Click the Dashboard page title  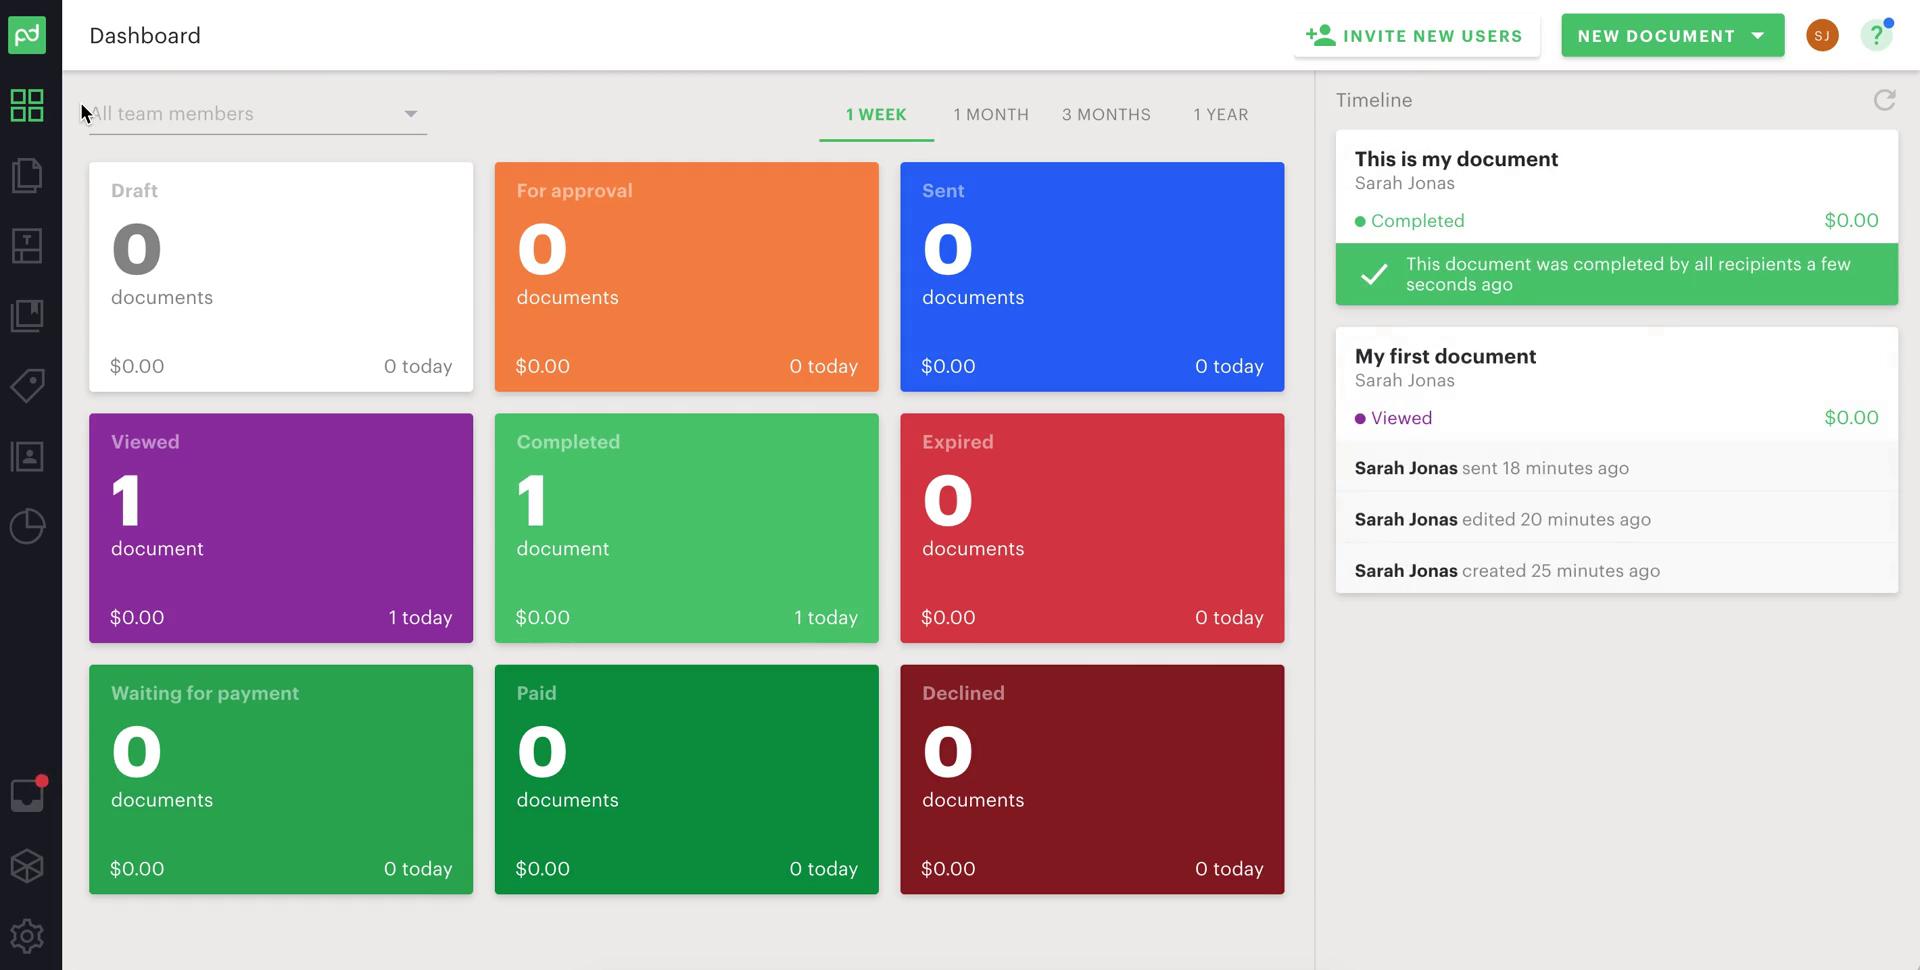point(145,36)
